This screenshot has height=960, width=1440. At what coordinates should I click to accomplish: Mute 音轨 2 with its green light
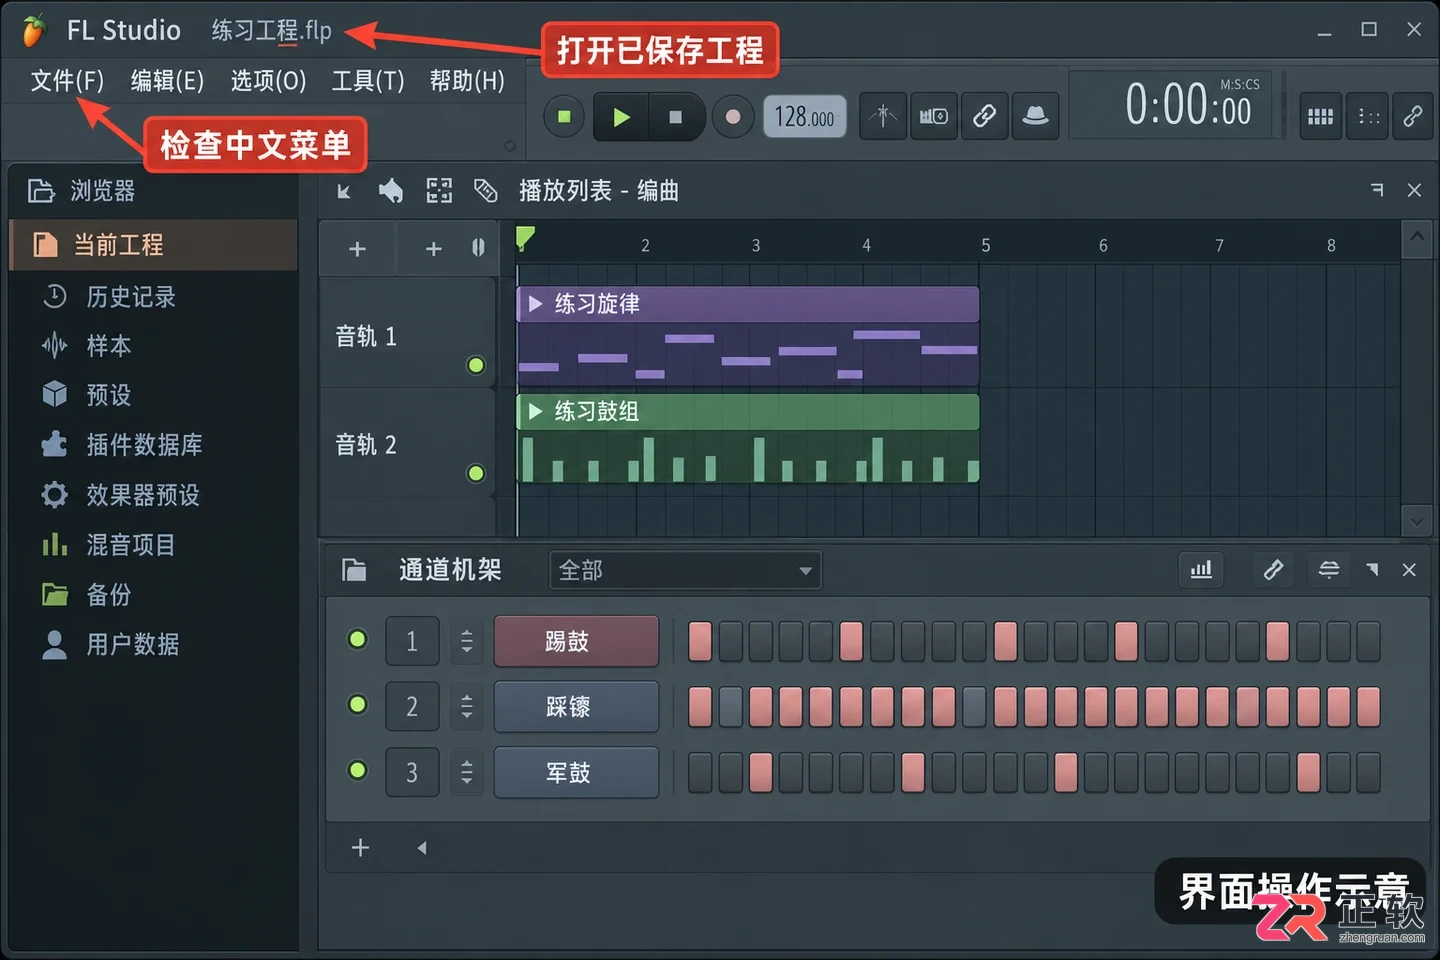pyautogui.click(x=476, y=473)
